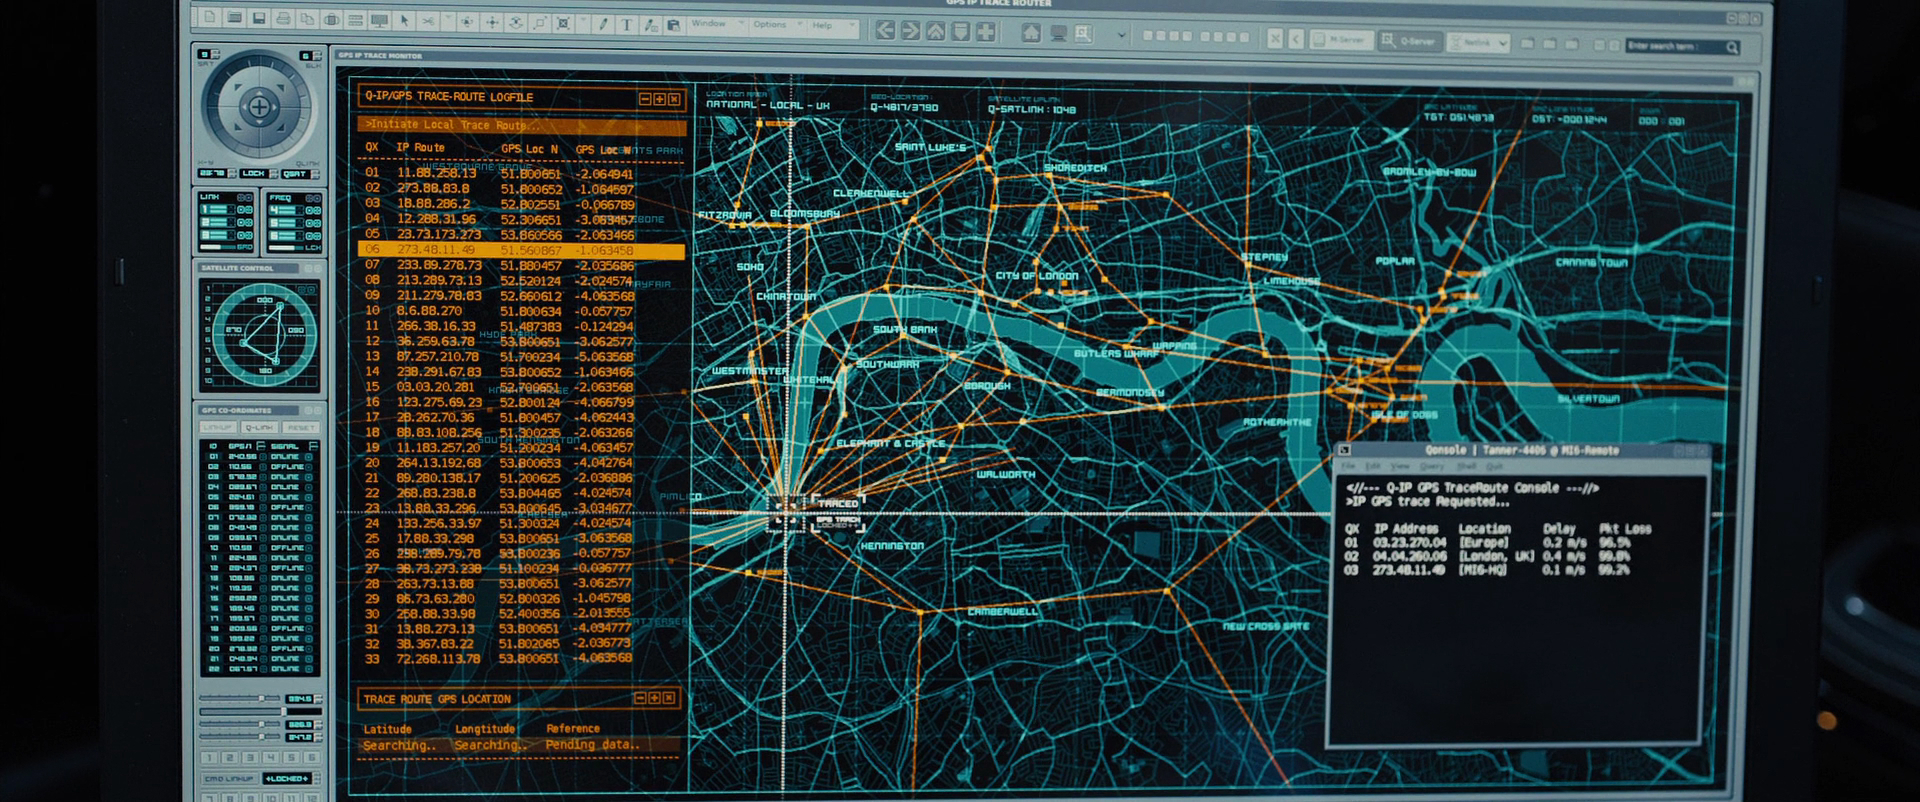Click the briefcase toolbar icon
Image resolution: width=1920 pixels, height=802 pixels.
tap(331, 19)
